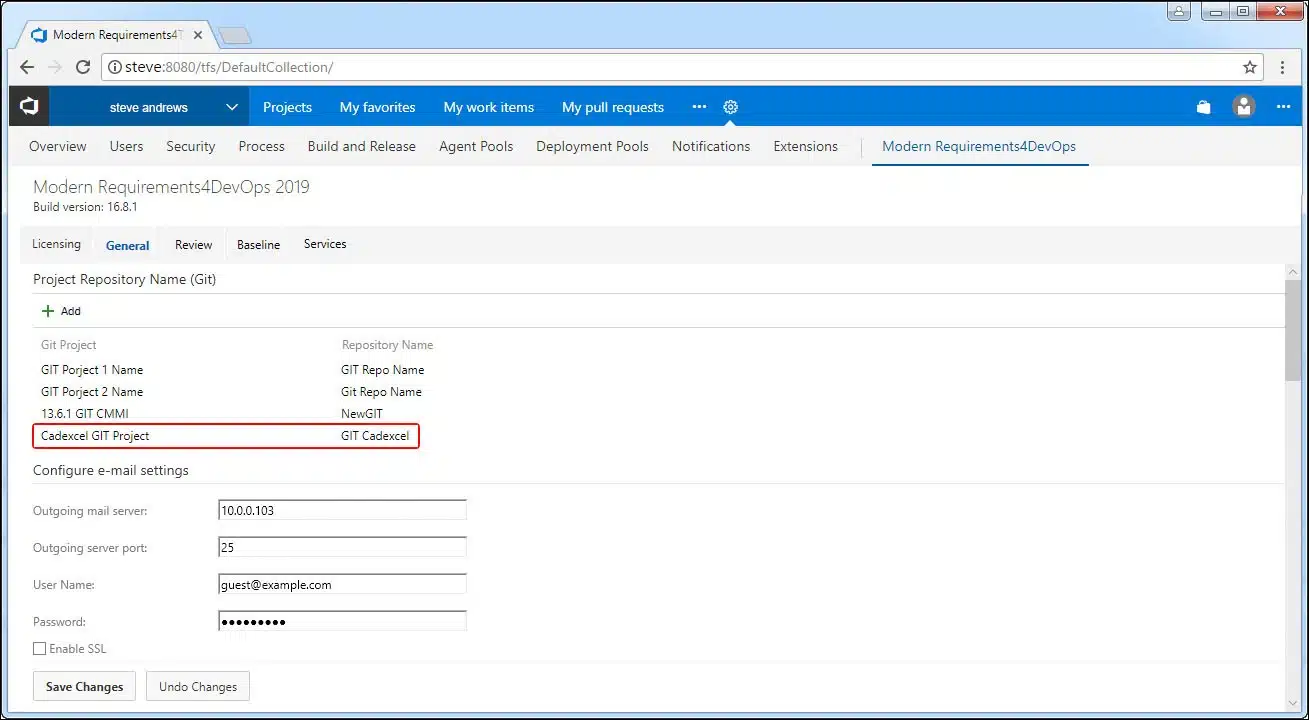The image size is (1309, 720).
Task: Click the browser back arrow
Action: click(27, 67)
